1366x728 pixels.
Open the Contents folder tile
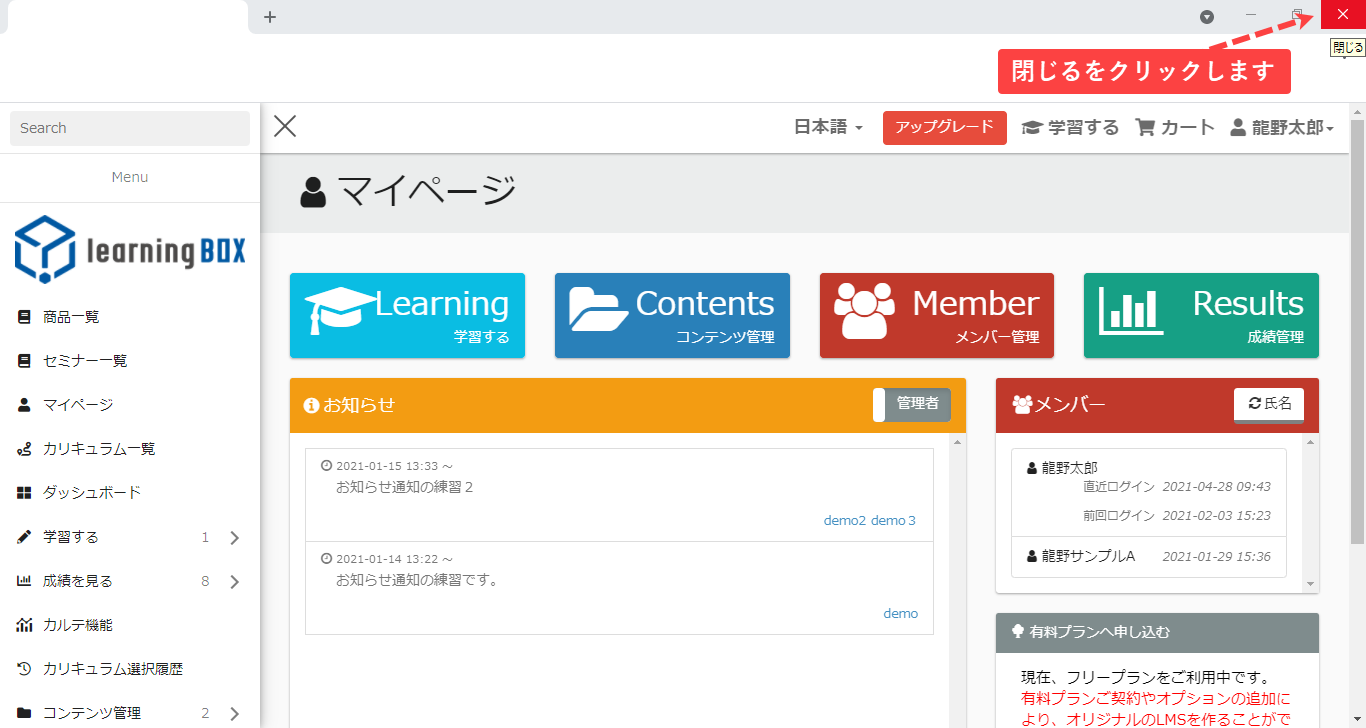click(672, 315)
